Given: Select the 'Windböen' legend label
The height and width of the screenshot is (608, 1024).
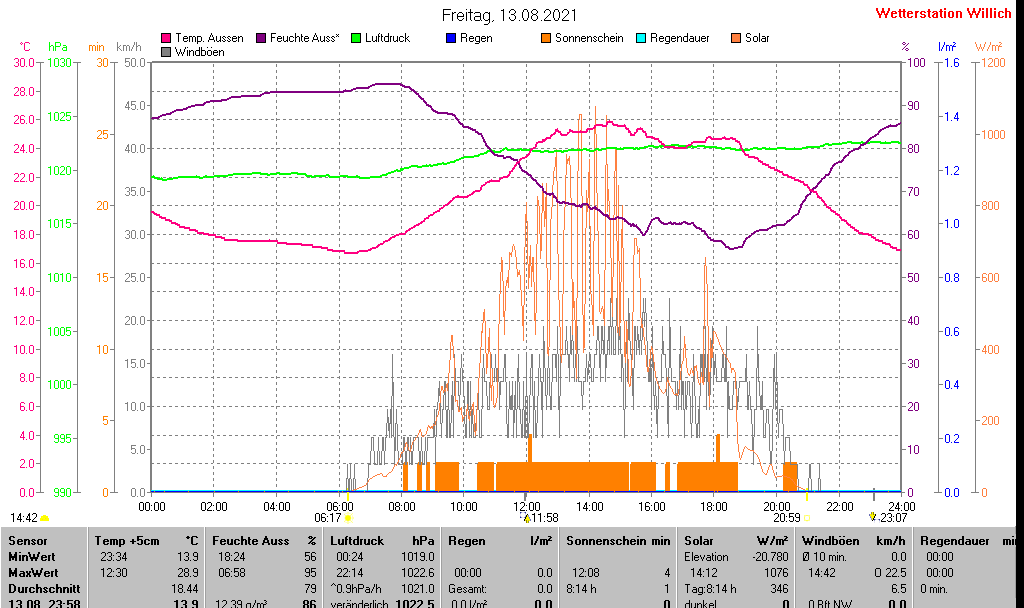Looking at the screenshot, I should 199,52.
